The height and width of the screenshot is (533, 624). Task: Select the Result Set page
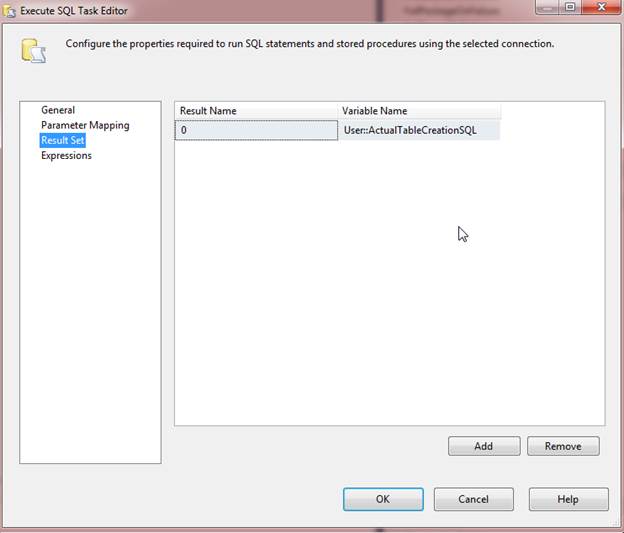(63, 141)
